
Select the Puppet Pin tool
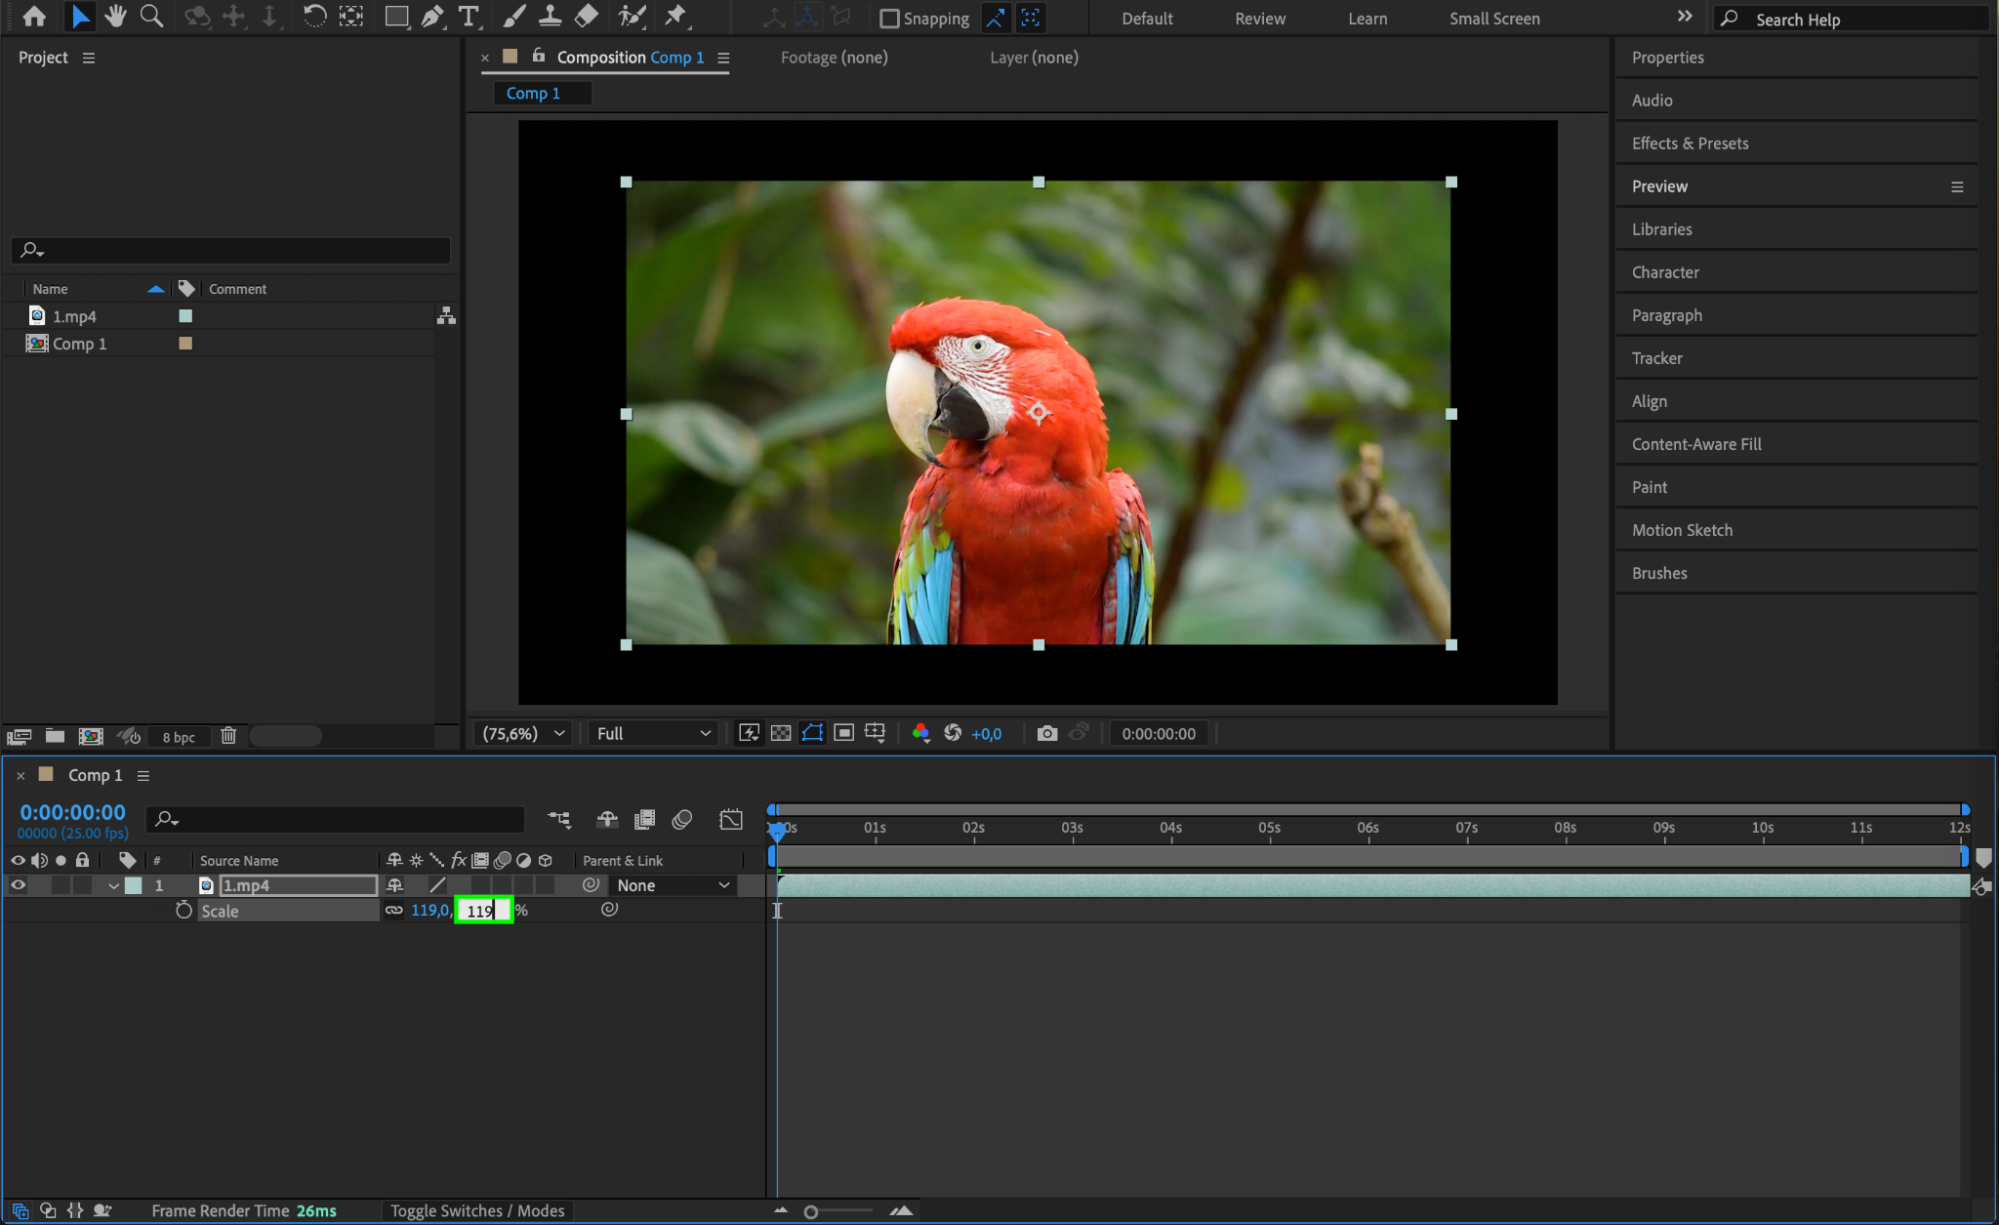[676, 16]
